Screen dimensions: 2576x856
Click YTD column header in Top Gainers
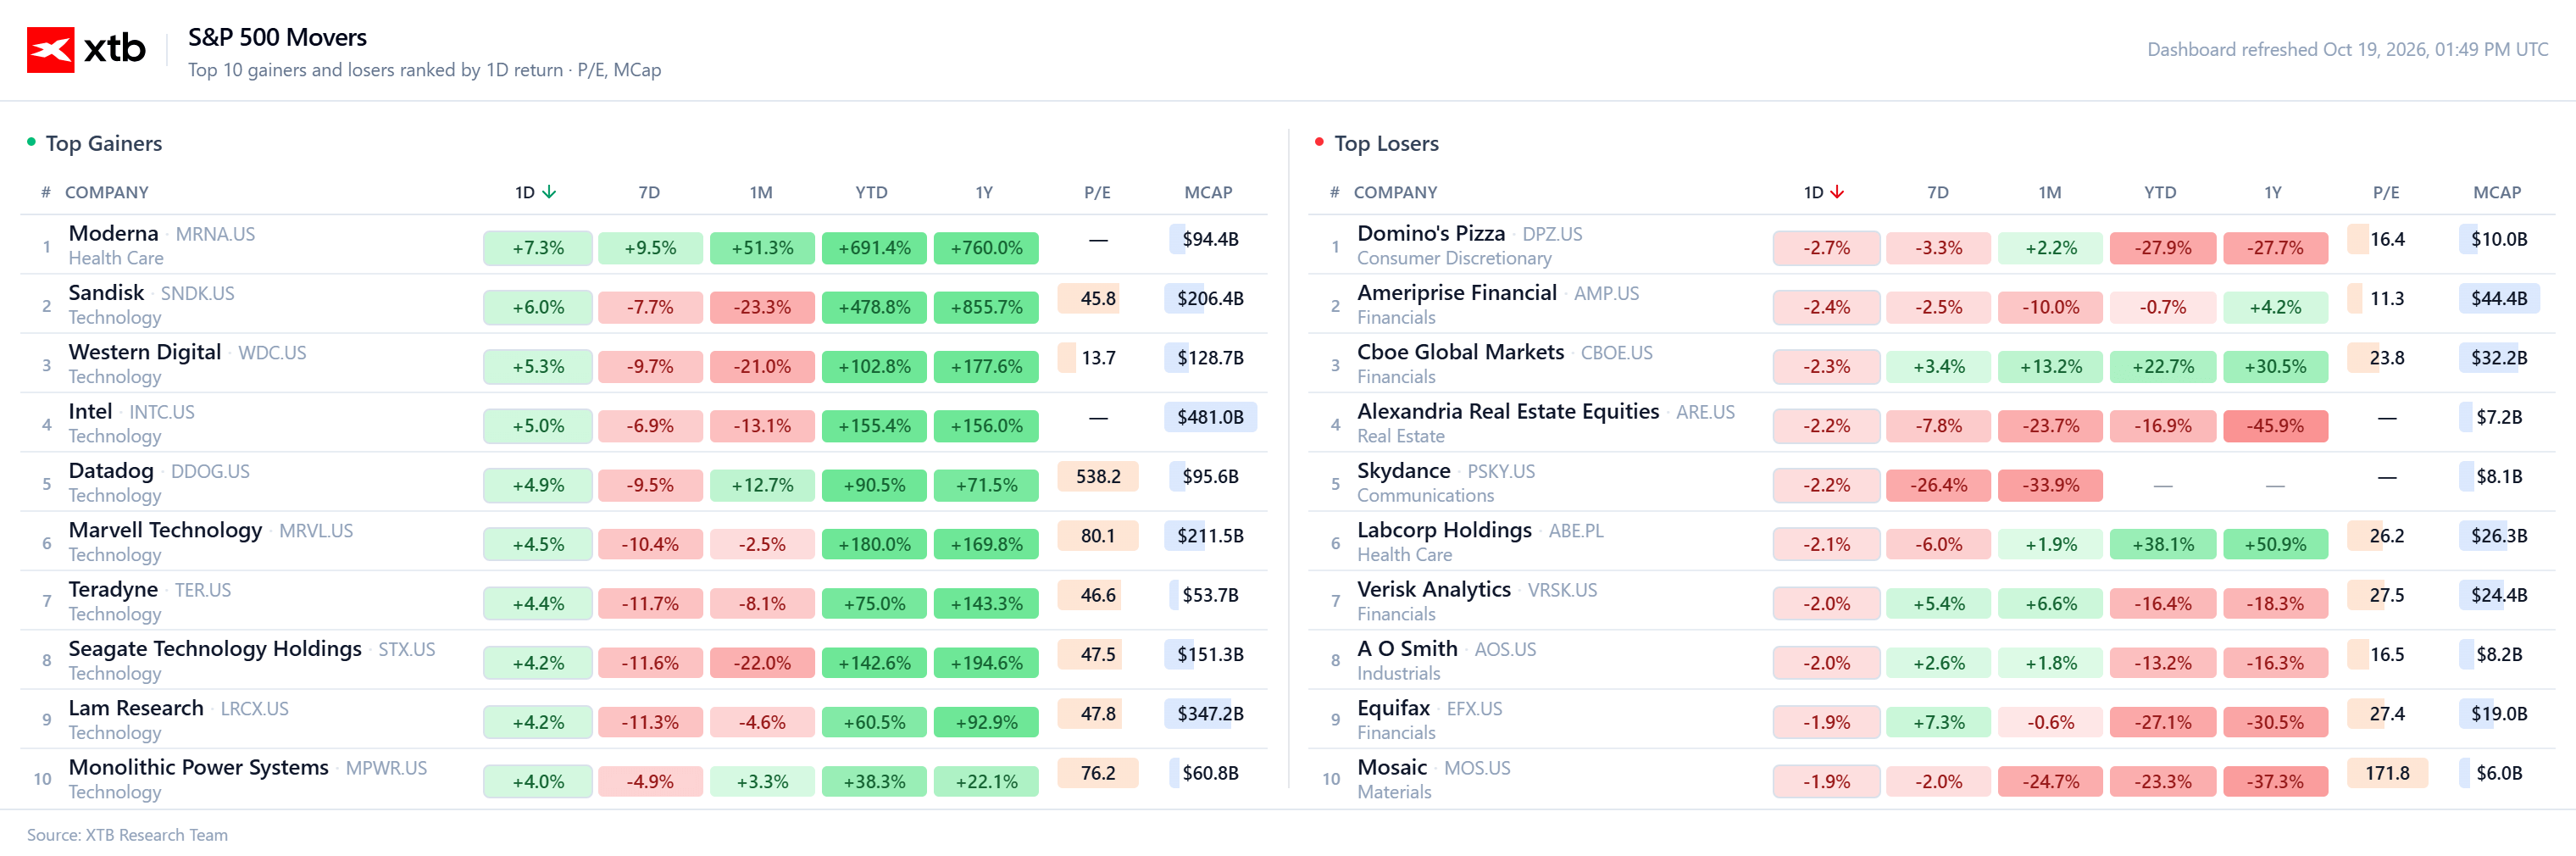point(871,192)
